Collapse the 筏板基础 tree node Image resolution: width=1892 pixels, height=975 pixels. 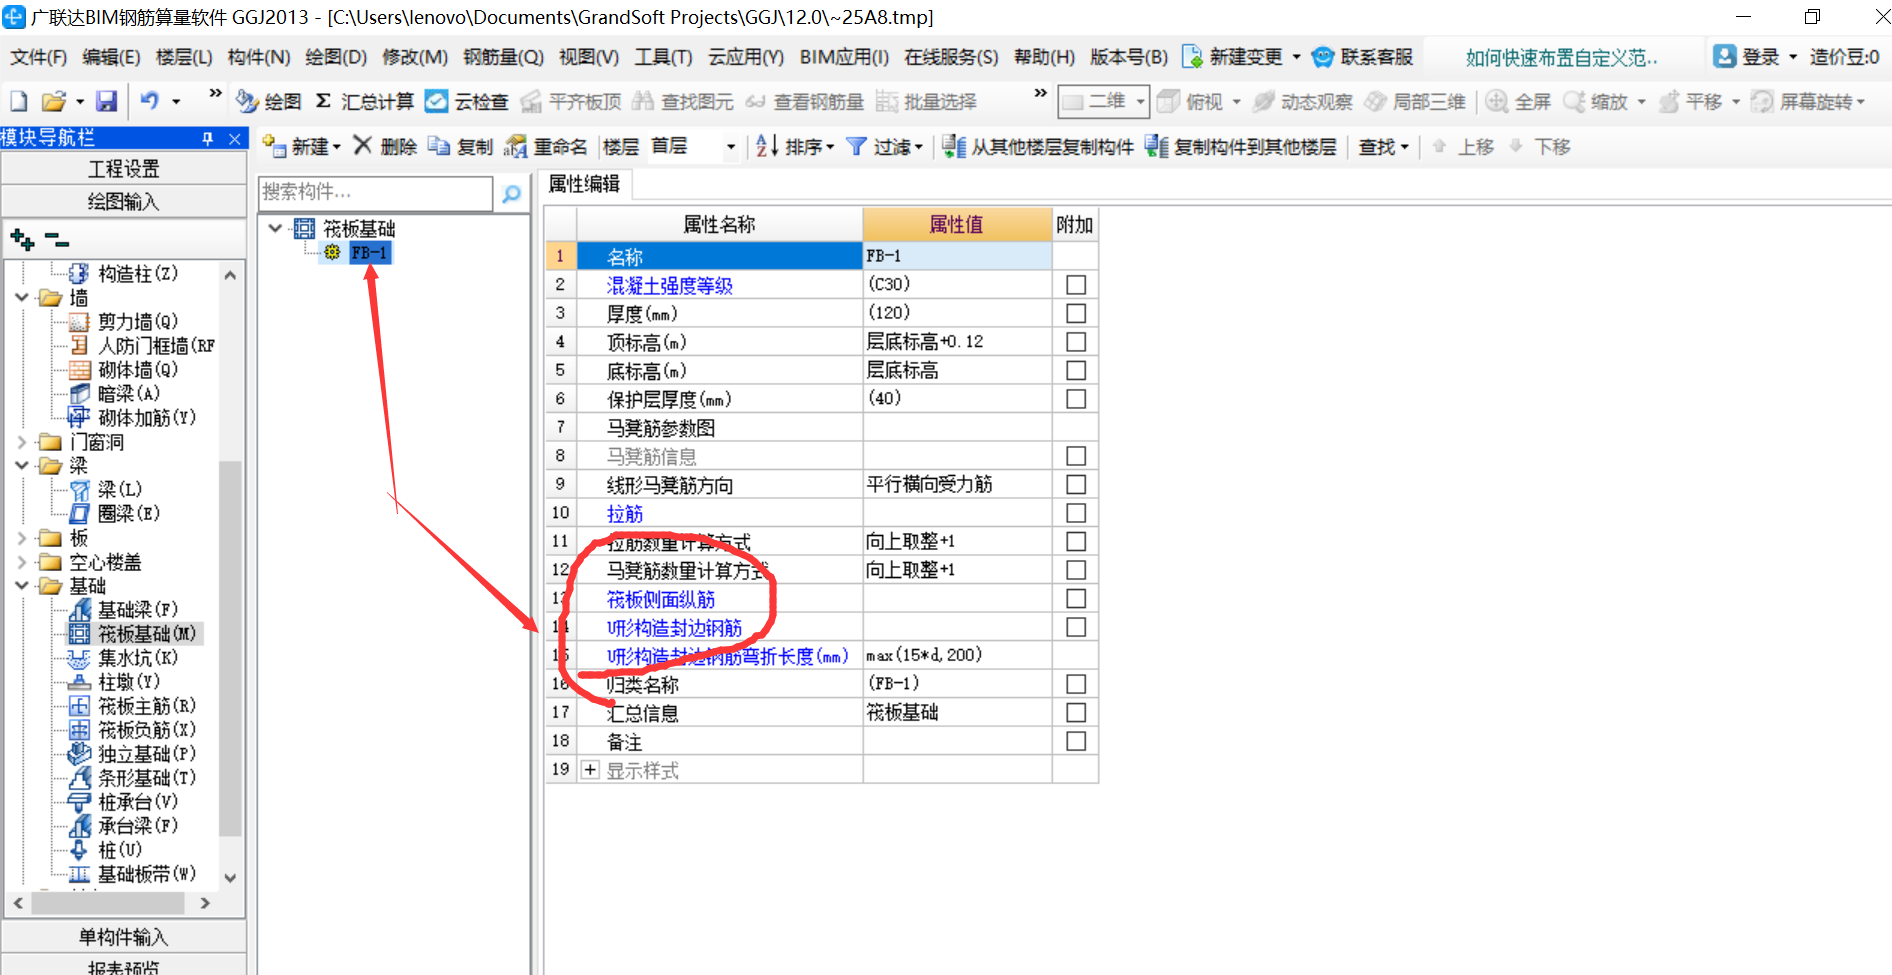pos(275,229)
